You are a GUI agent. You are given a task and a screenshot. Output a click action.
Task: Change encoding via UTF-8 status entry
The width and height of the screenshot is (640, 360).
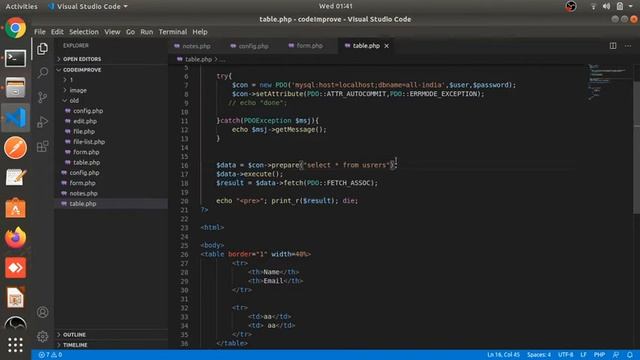coord(566,355)
